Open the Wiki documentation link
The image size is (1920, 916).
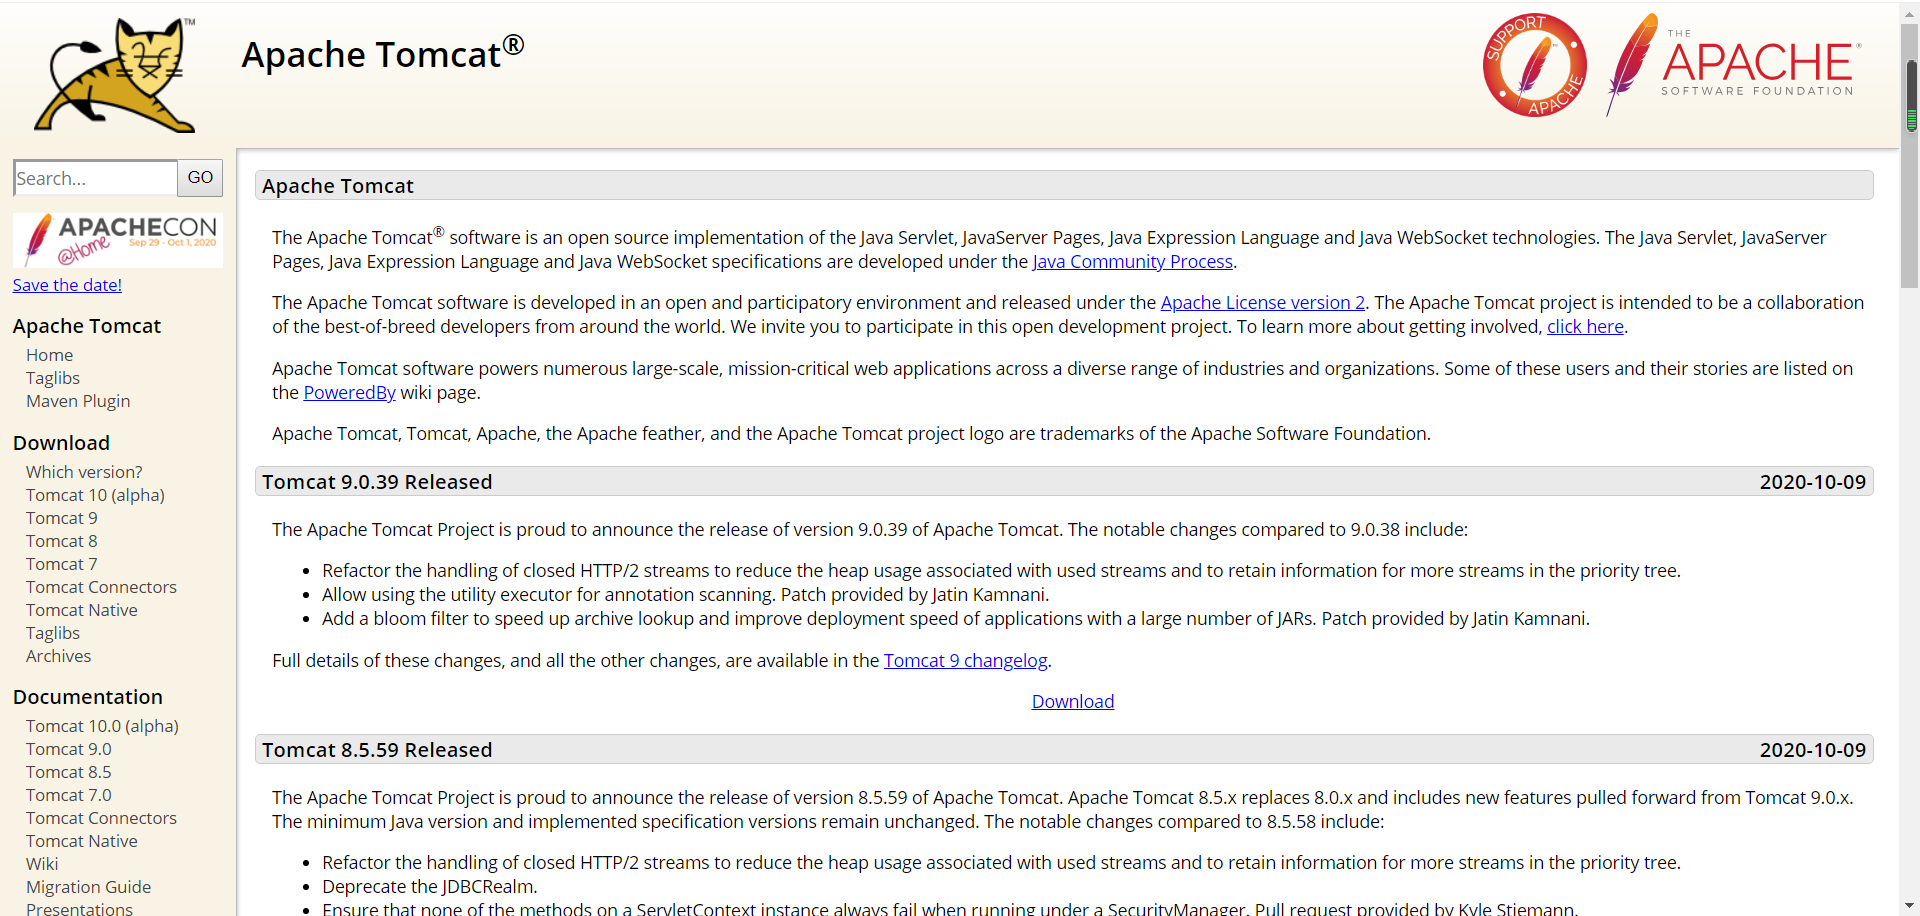[x=42, y=864]
